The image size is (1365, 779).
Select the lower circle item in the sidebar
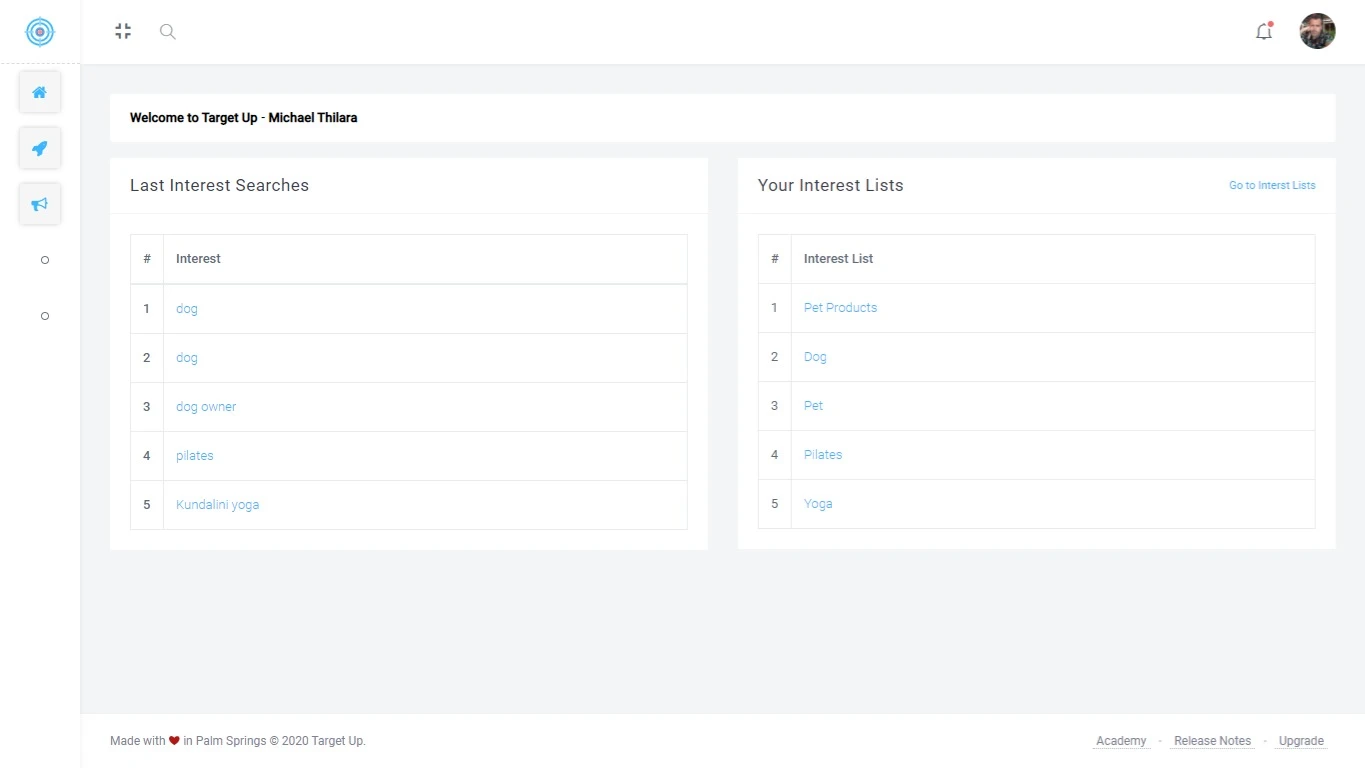click(x=44, y=315)
